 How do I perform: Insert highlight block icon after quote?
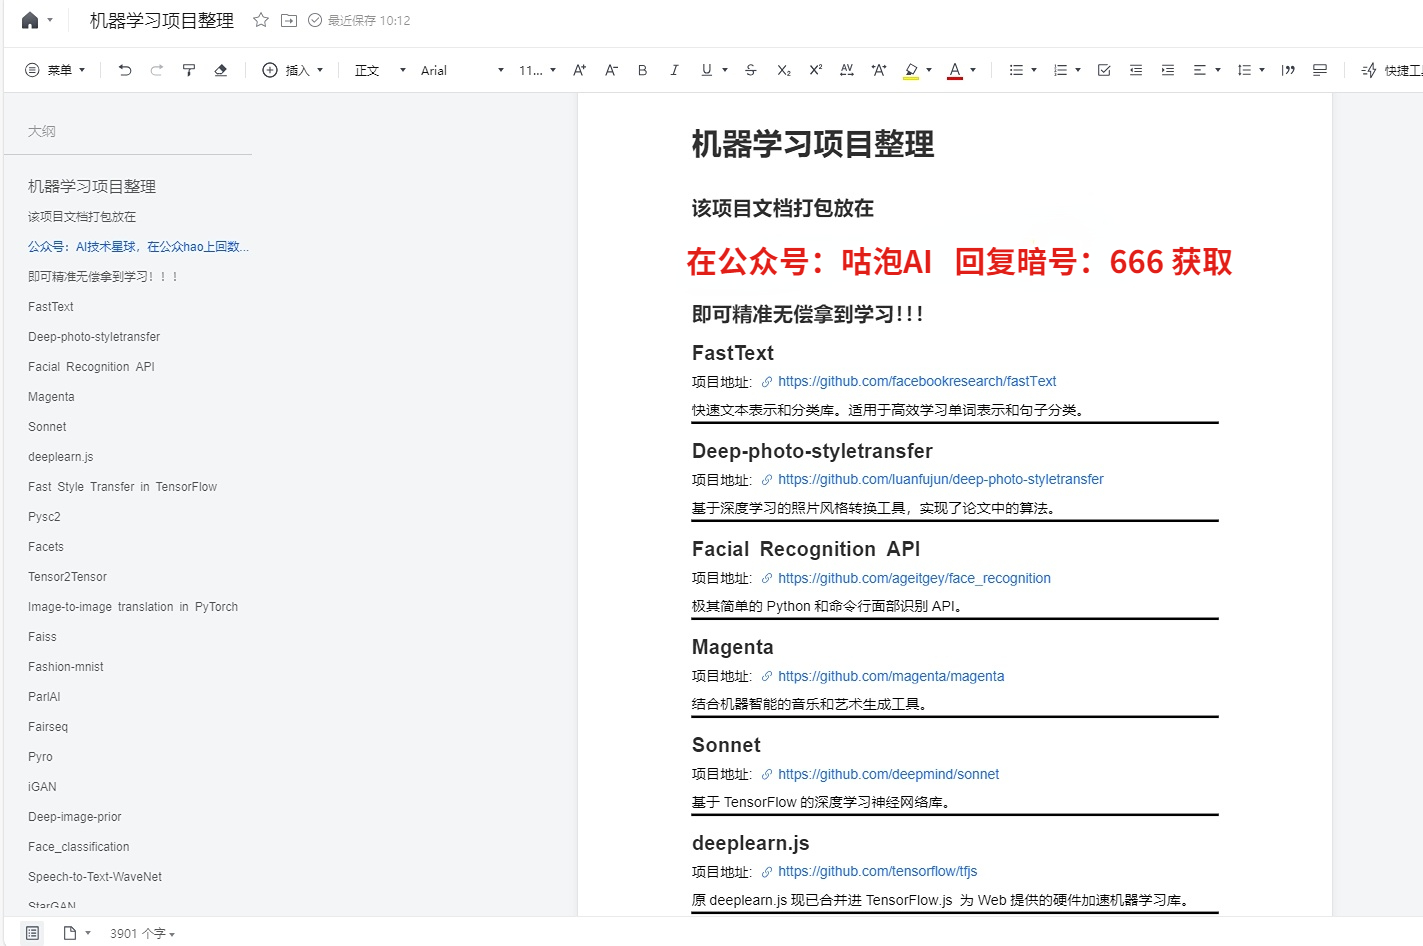(1320, 70)
